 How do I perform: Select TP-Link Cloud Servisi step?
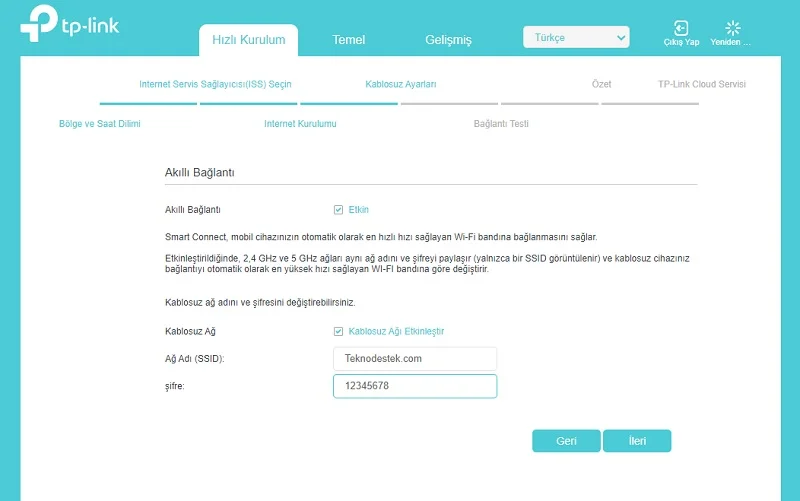click(701, 85)
